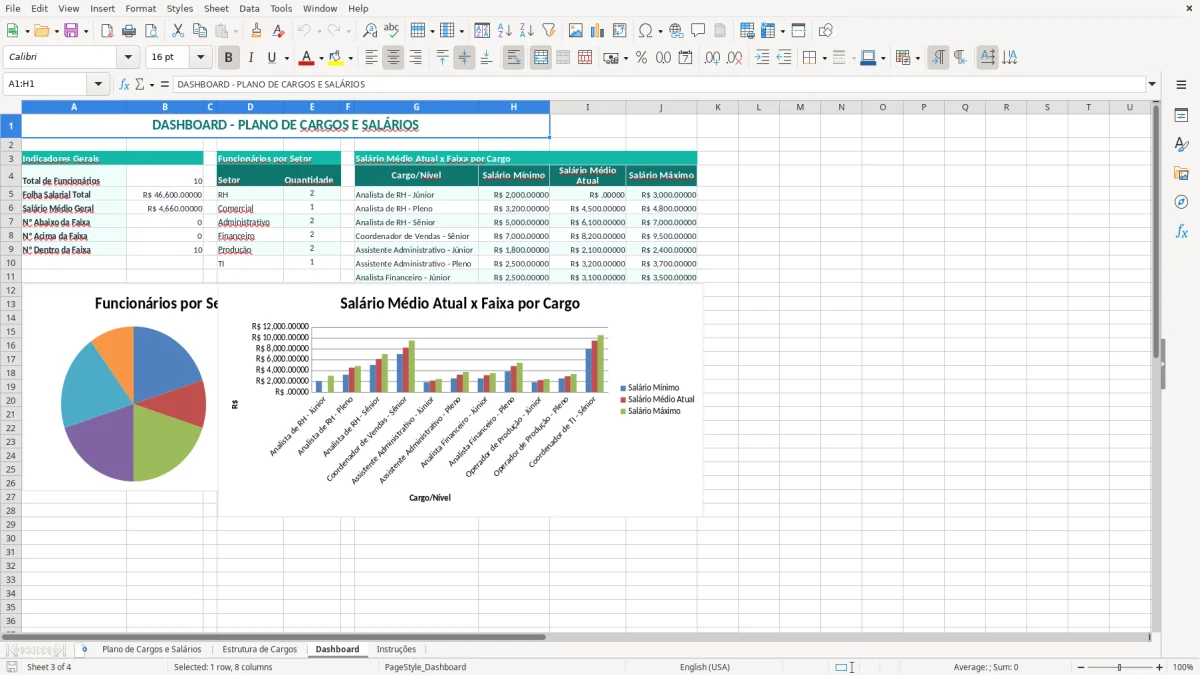Insert a chart

coord(598,31)
